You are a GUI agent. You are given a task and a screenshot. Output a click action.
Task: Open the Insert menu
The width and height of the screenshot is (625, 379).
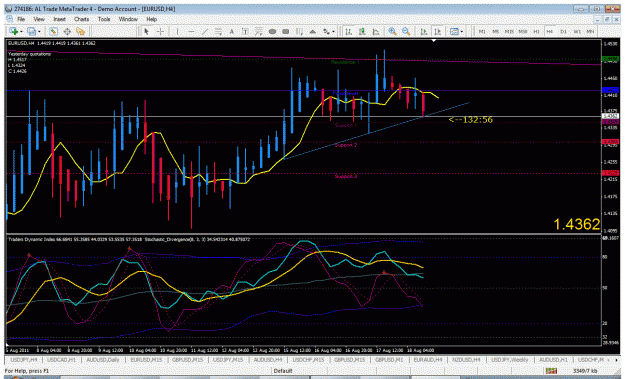point(59,19)
